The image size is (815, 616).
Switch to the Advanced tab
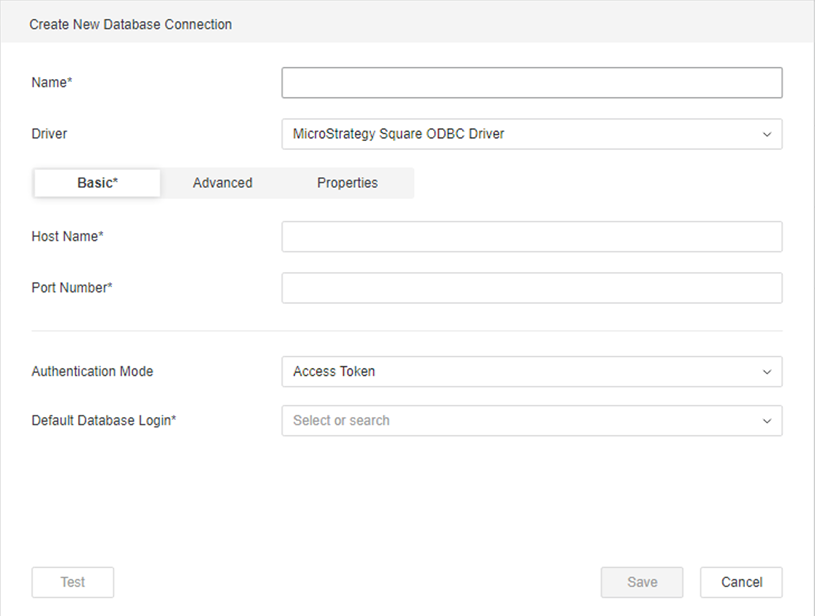[222, 183]
